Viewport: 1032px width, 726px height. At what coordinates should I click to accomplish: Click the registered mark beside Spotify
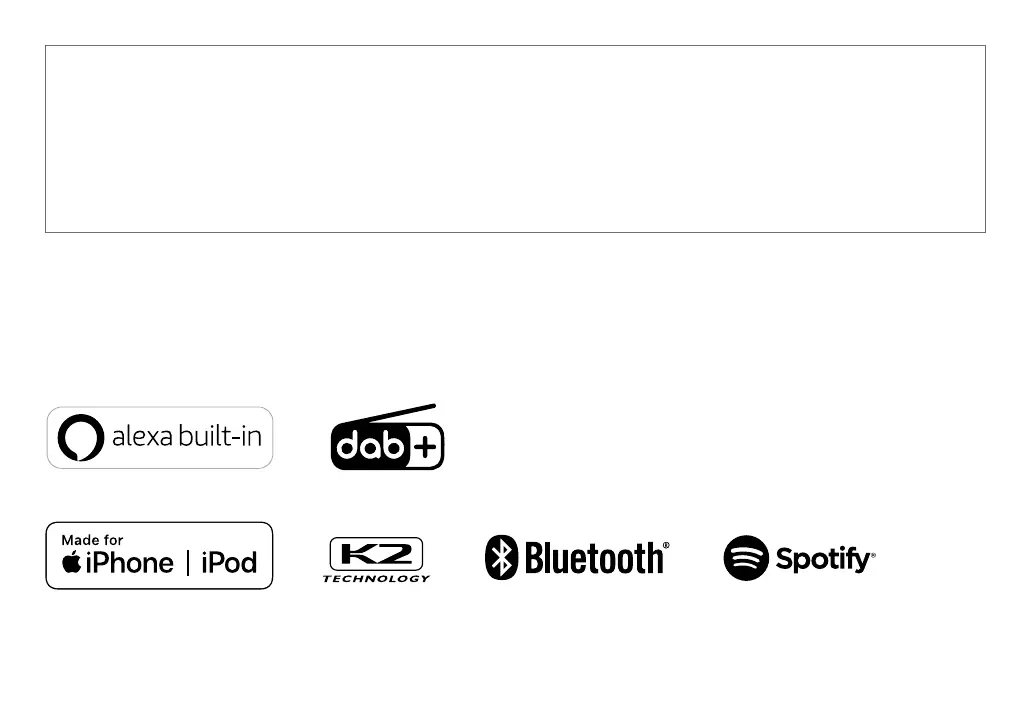point(873,556)
